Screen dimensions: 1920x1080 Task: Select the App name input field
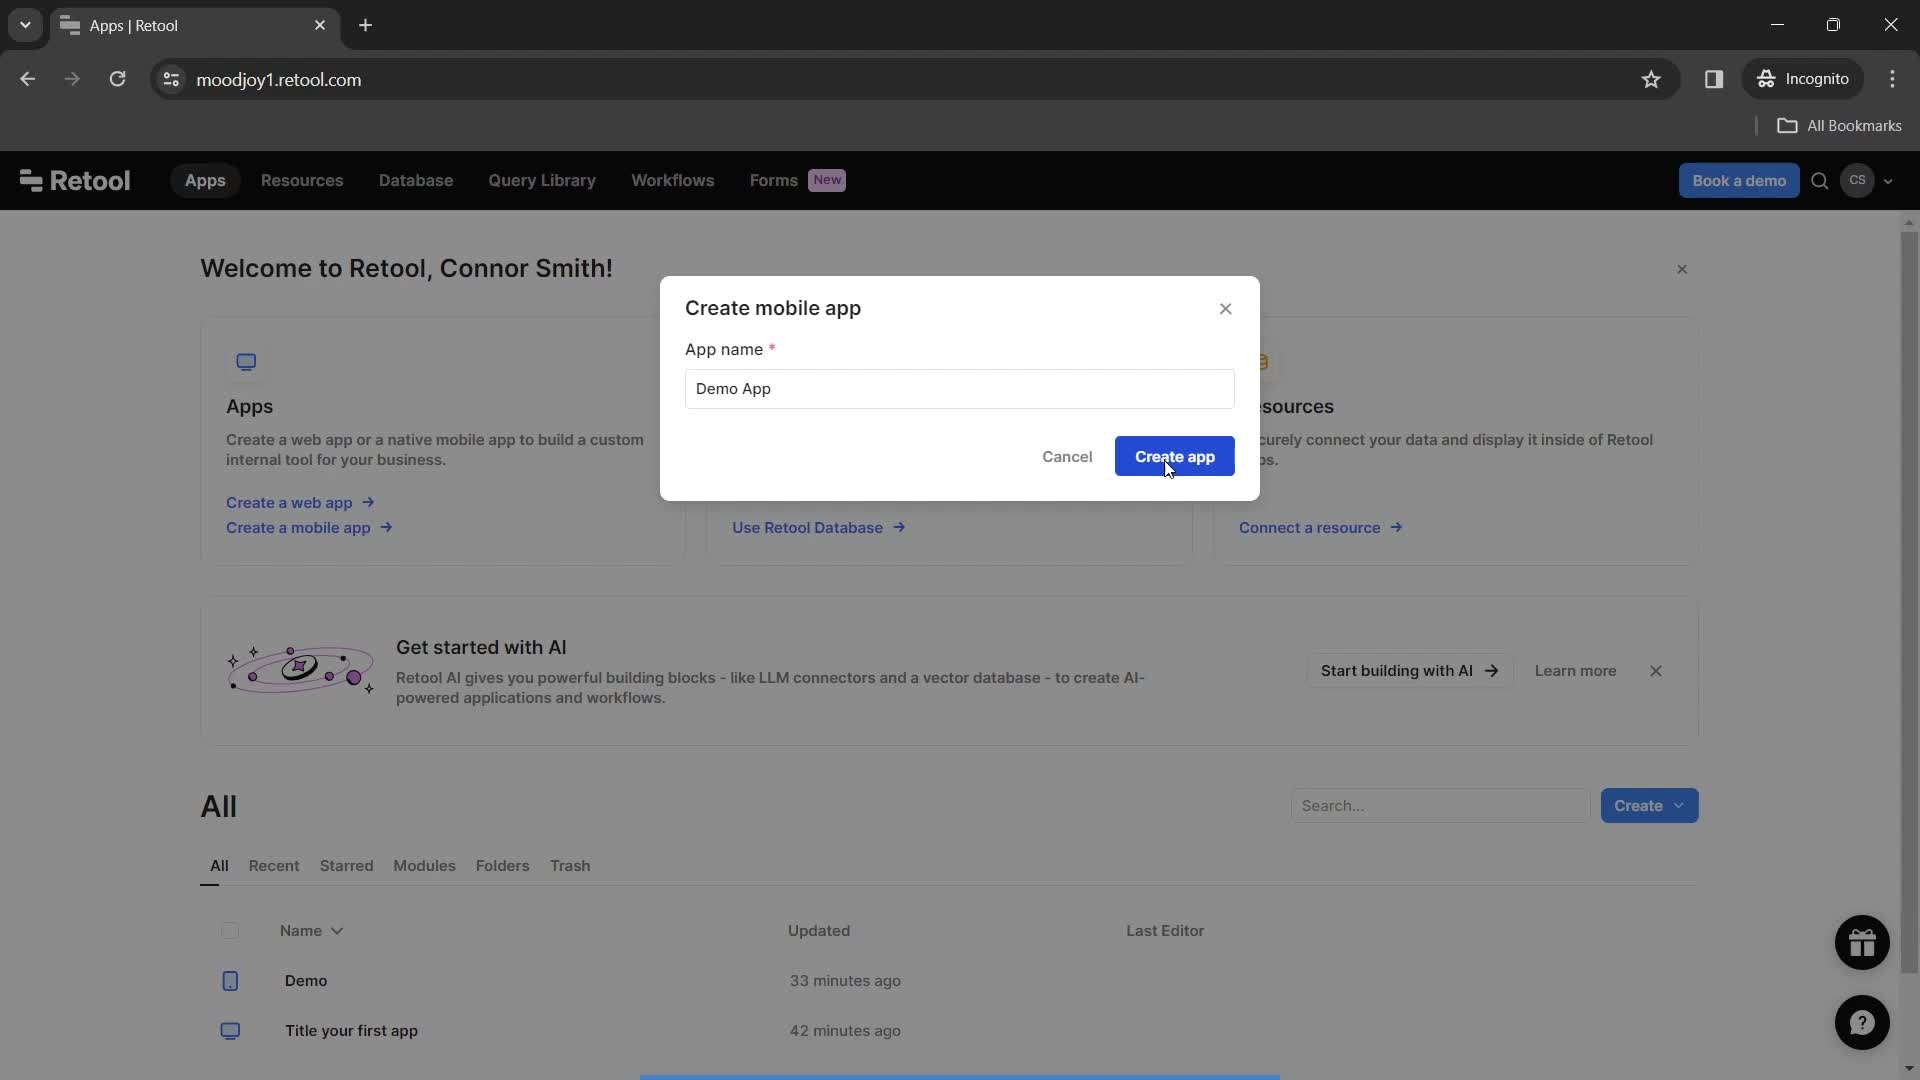click(x=959, y=388)
